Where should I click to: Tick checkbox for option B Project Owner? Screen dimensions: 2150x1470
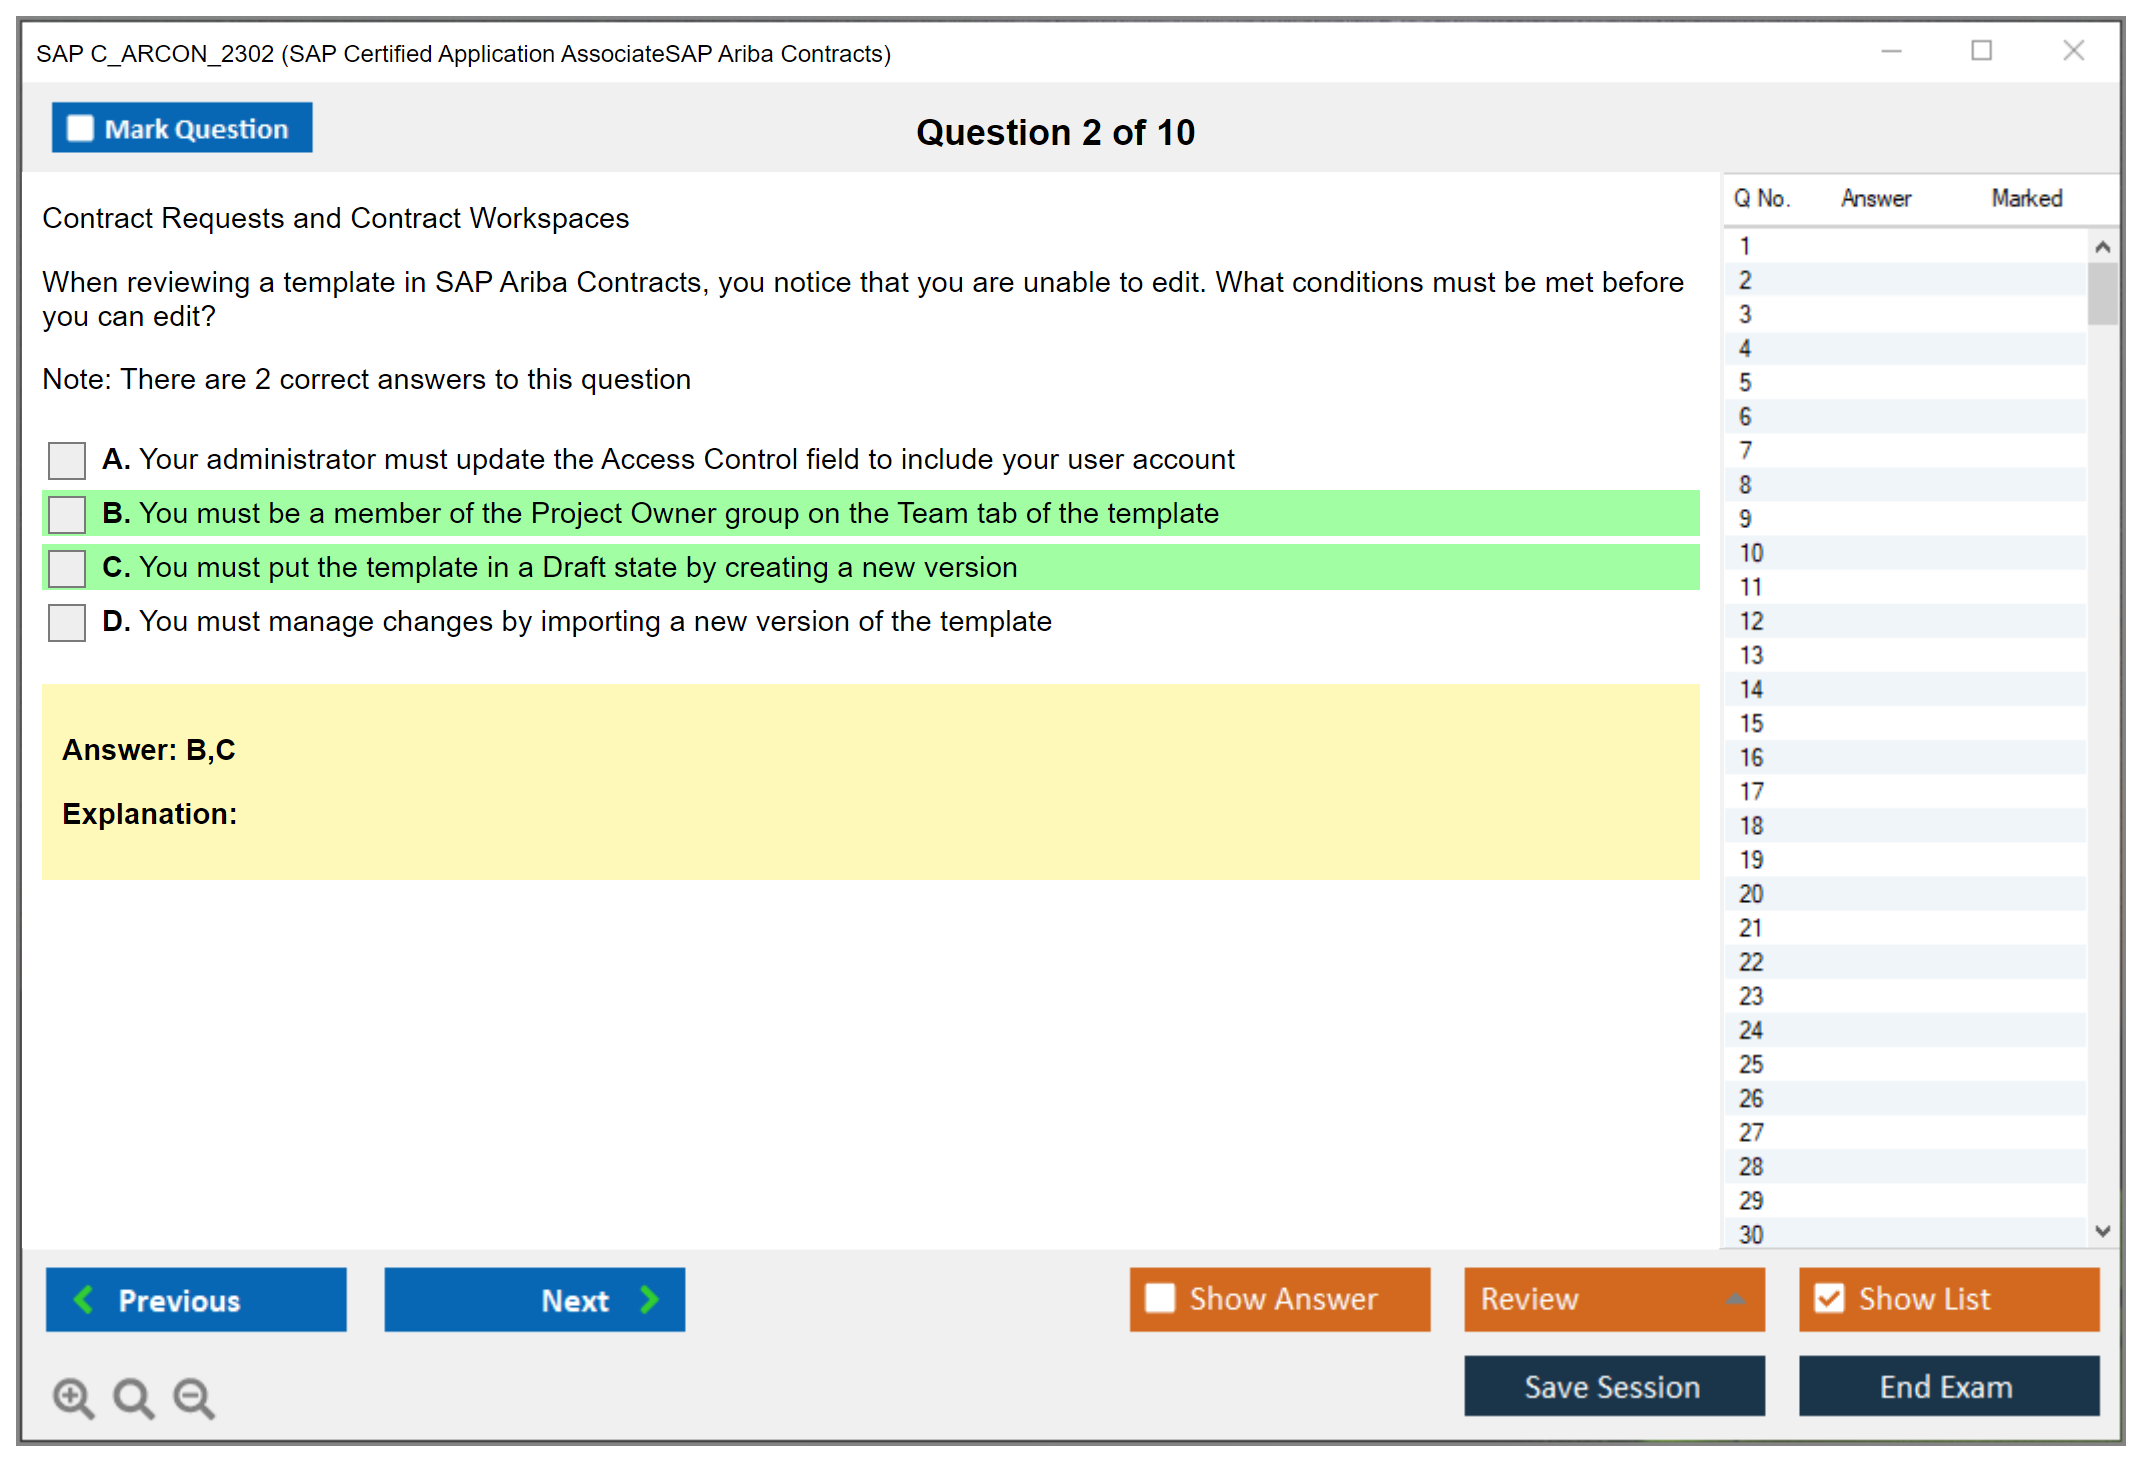67,514
